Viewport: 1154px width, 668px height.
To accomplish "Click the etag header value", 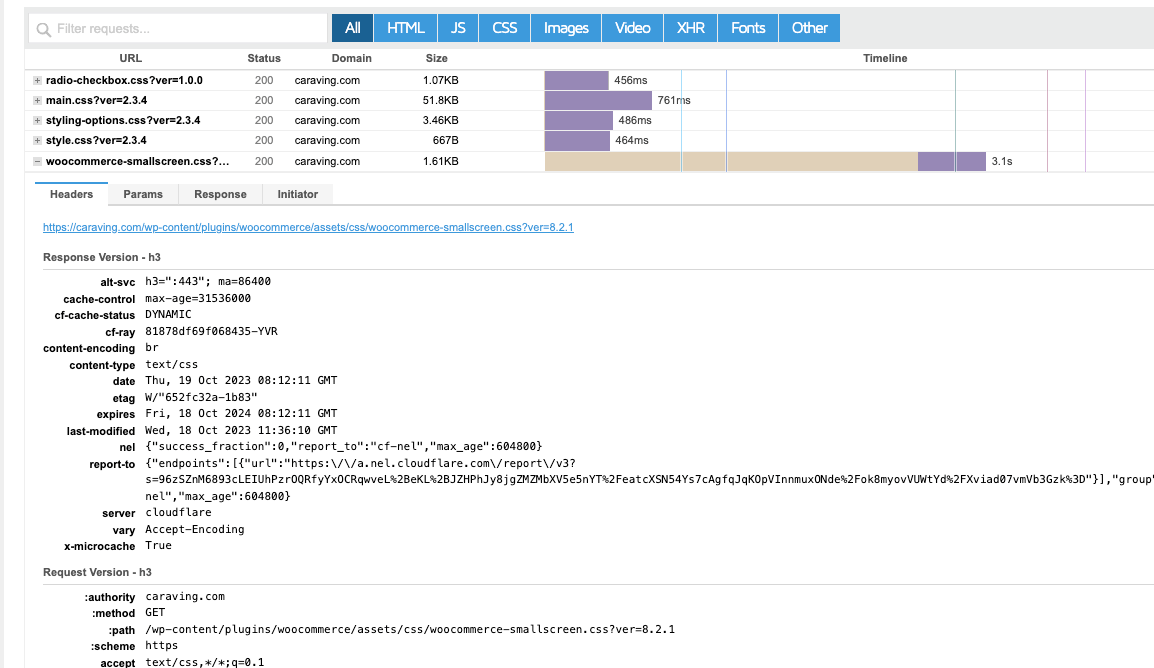I will coord(201,397).
